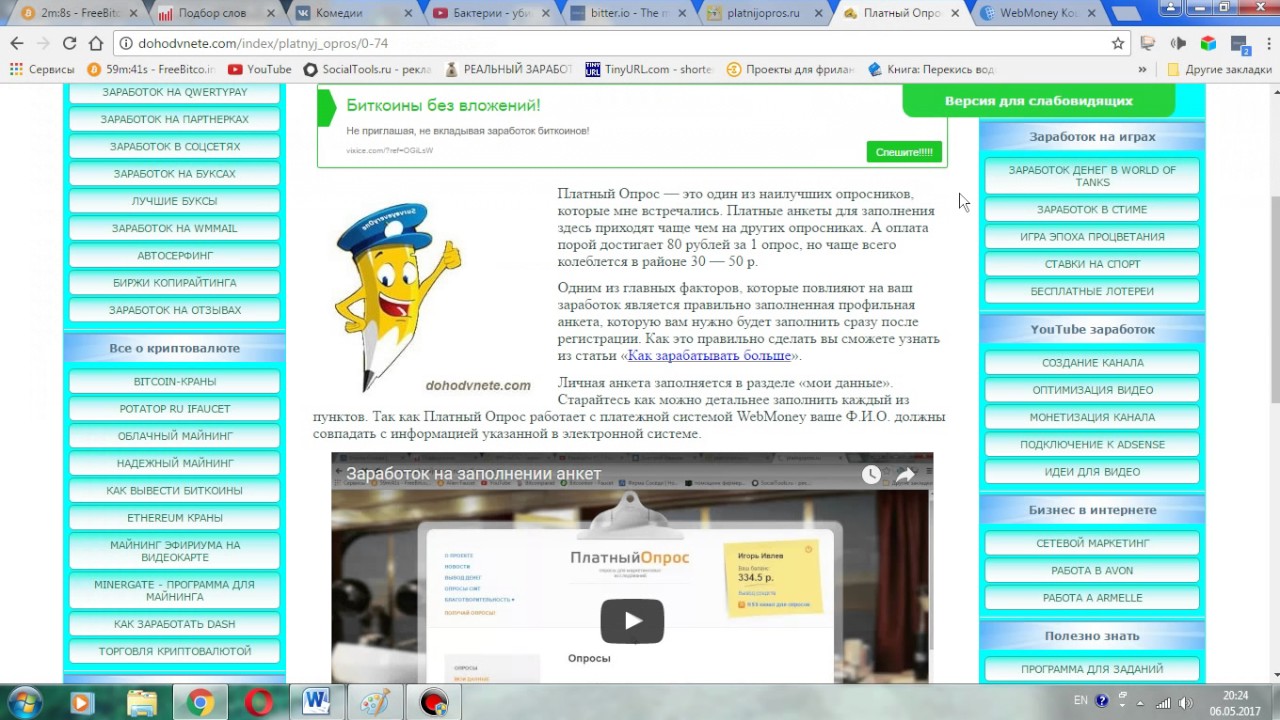Screen dimensions: 1280x720
Task: Open СТАВКИ НА СПОРТ right sidebar item
Action: point(1092,264)
